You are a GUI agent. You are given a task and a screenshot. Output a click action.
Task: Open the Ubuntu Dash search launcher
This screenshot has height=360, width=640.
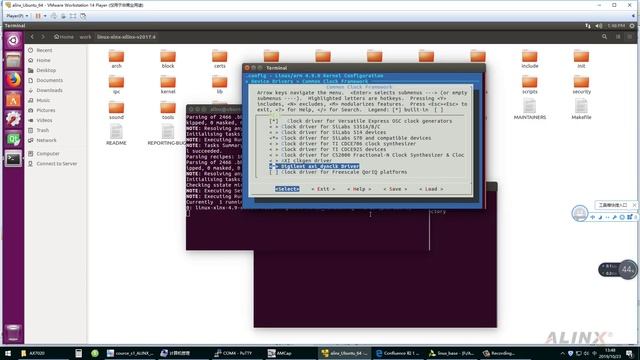click(13, 40)
